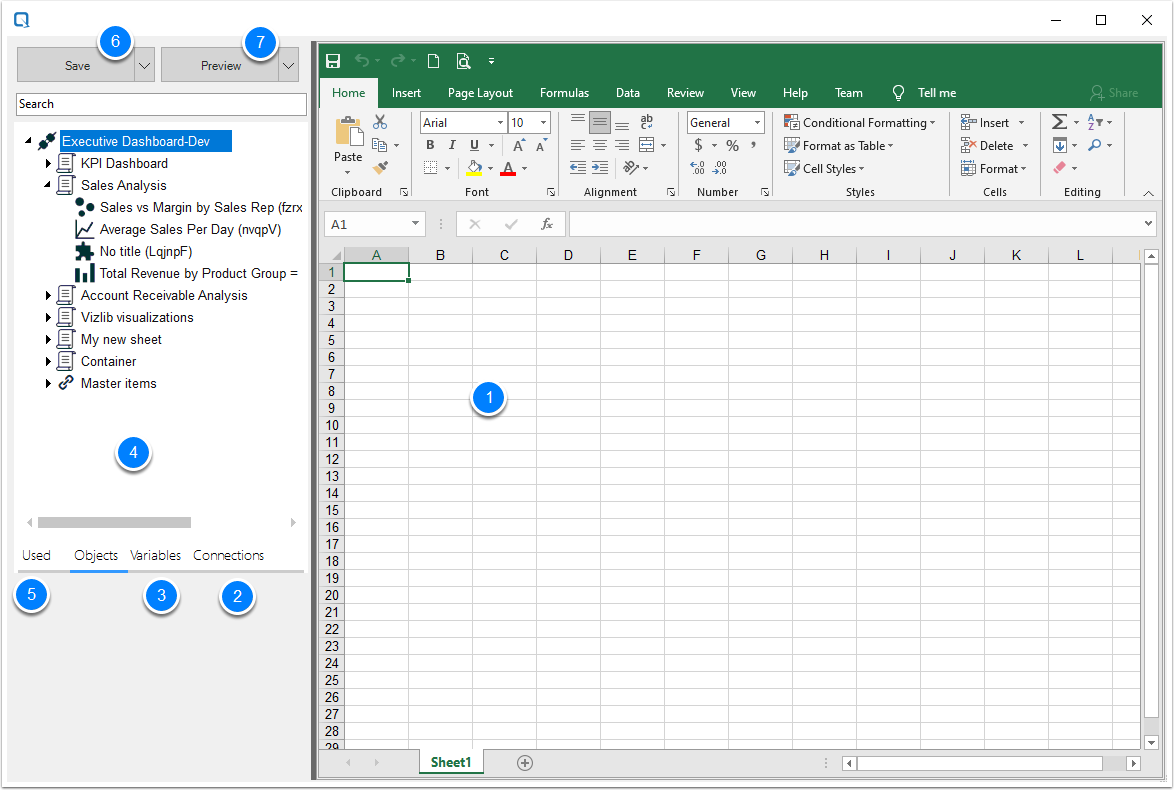The height and width of the screenshot is (790, 1174).
Task: Click inside the Search field of the add-in panel
Action: [x=161, y=104]
